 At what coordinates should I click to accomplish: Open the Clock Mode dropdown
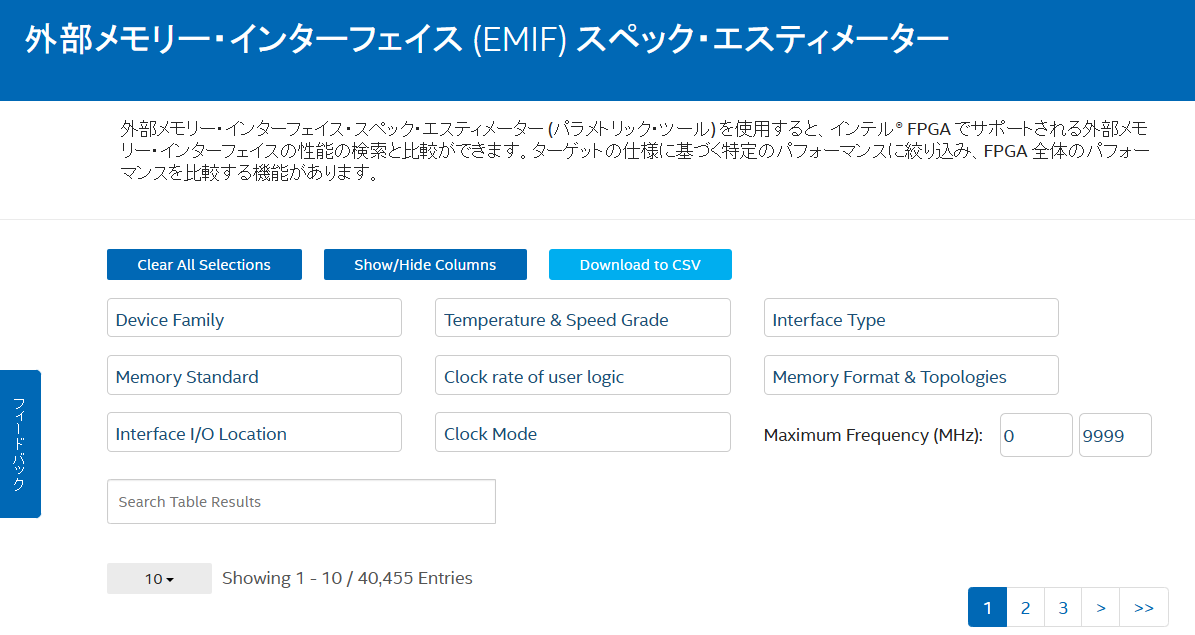583,431
